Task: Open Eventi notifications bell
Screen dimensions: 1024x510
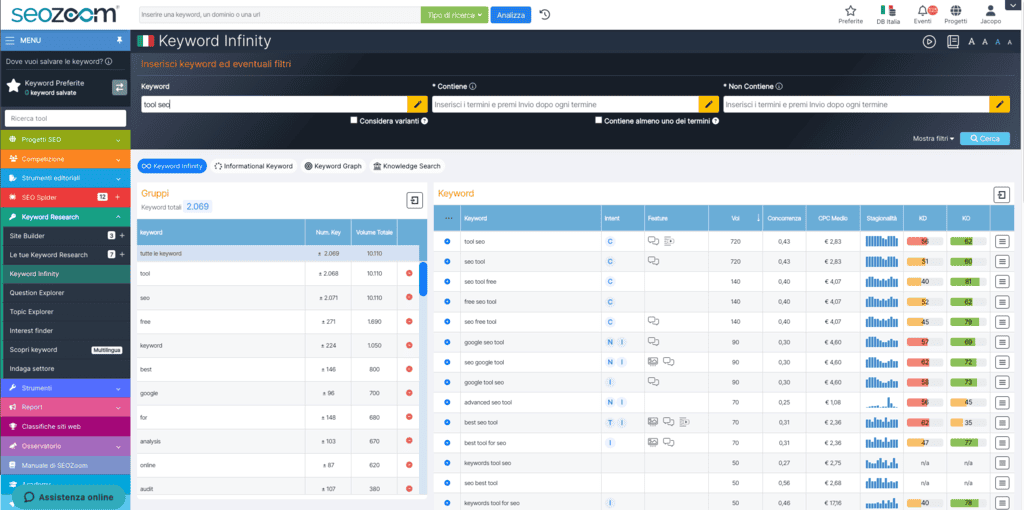Action: point(922,11)
